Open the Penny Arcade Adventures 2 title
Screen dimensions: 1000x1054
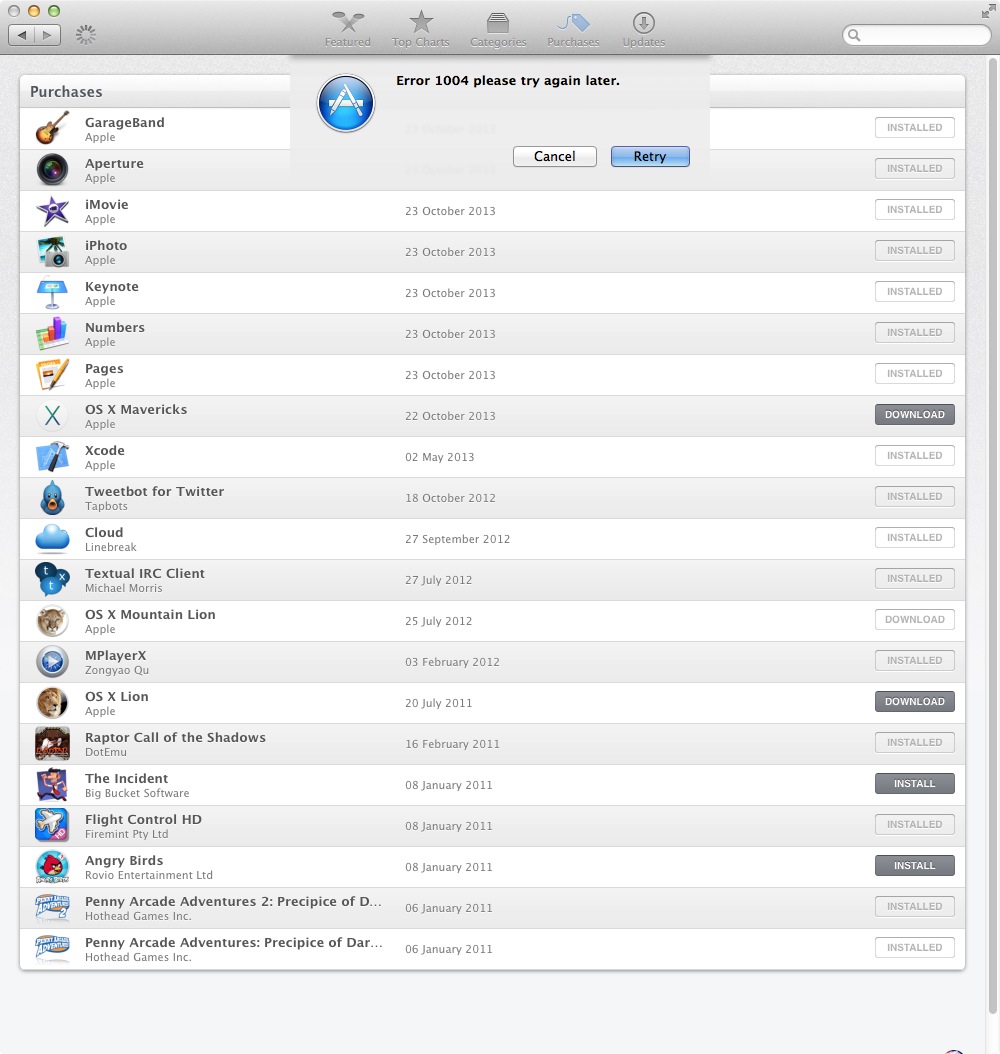tap(233, 901)
